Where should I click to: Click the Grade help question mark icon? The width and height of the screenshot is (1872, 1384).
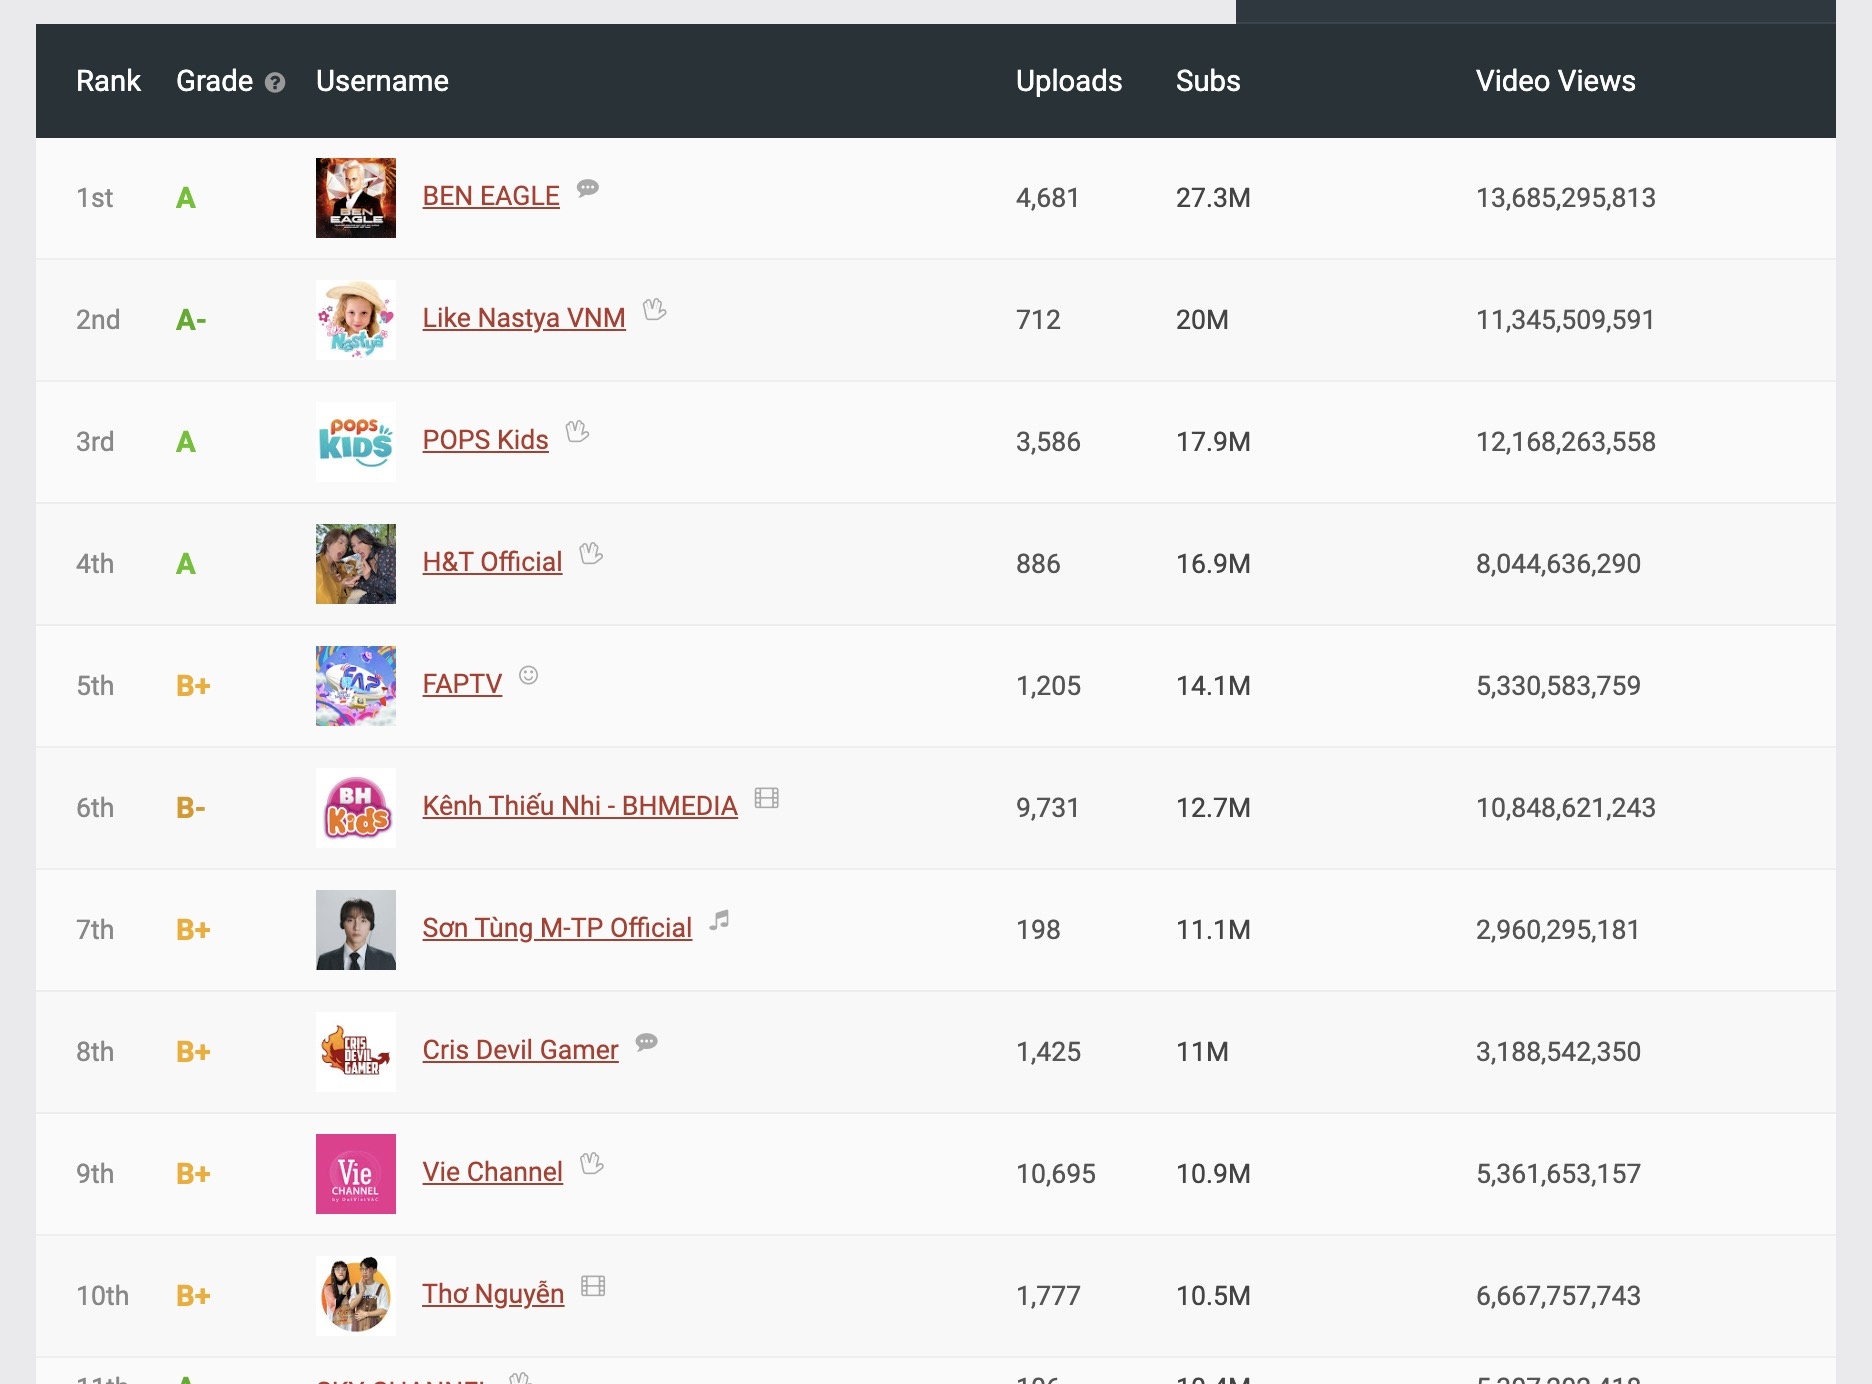275,83
